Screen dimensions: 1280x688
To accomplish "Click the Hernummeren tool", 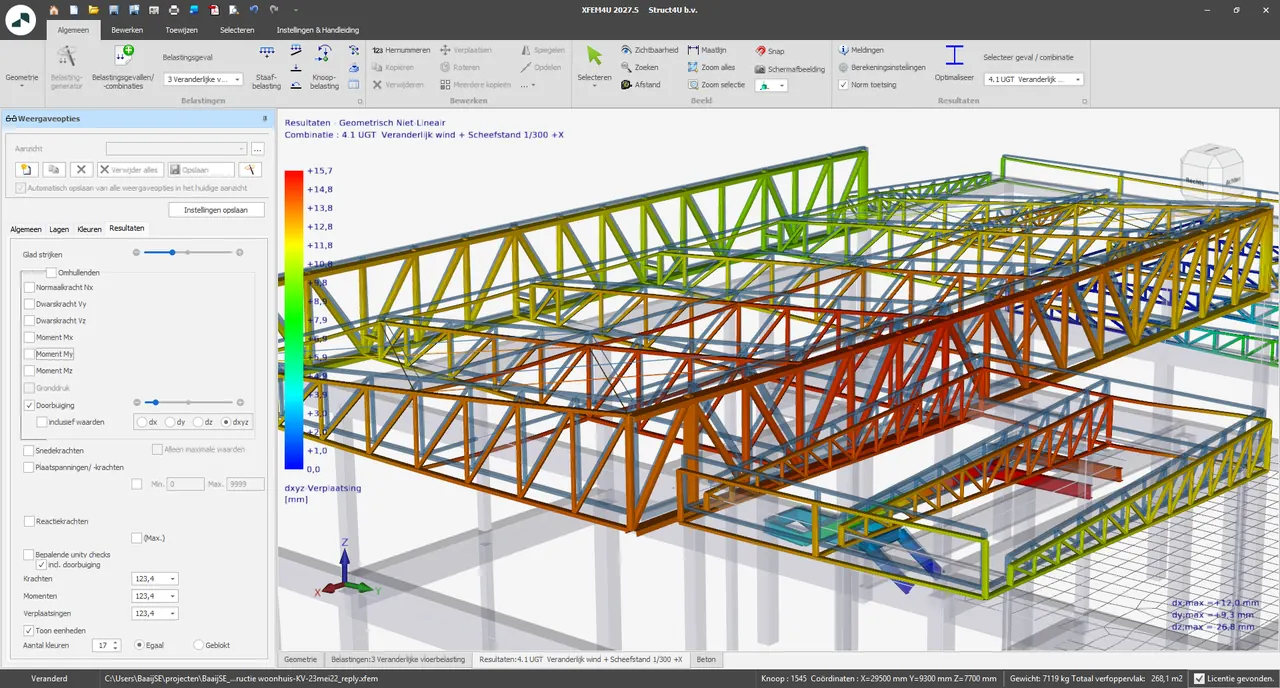I will 400,50.
